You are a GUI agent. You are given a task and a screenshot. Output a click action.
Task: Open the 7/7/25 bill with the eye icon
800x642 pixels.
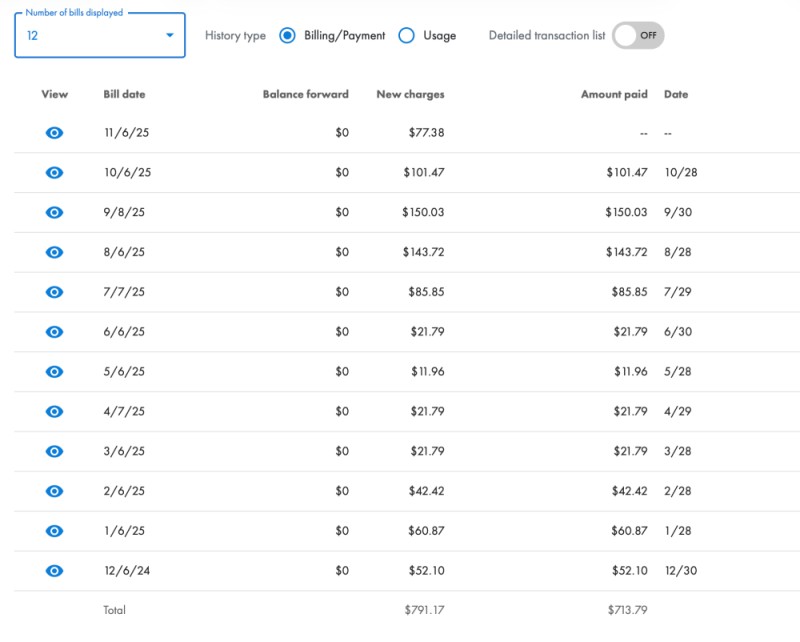tap(53, 291)
